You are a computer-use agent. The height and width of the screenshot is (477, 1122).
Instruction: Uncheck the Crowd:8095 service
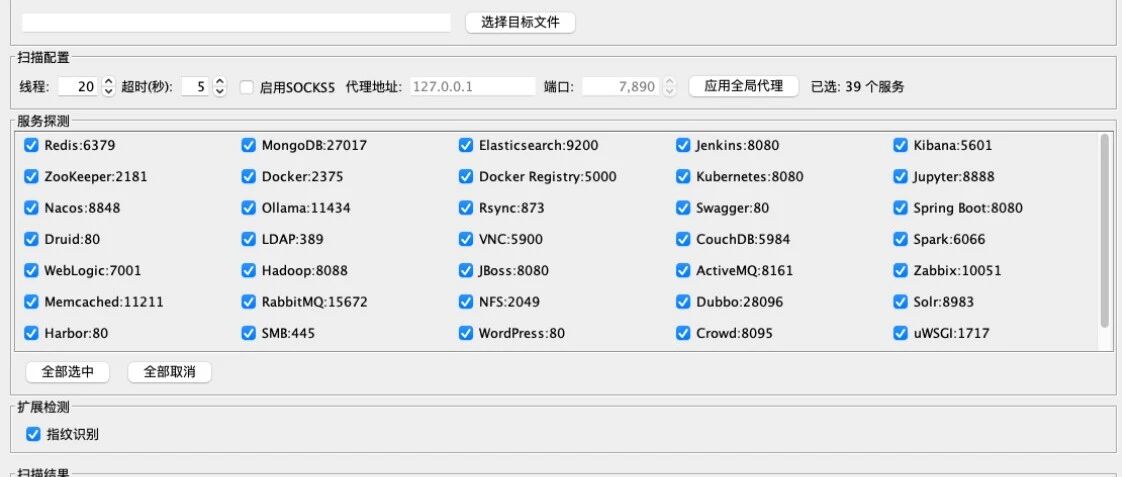(x=683, y=333)
